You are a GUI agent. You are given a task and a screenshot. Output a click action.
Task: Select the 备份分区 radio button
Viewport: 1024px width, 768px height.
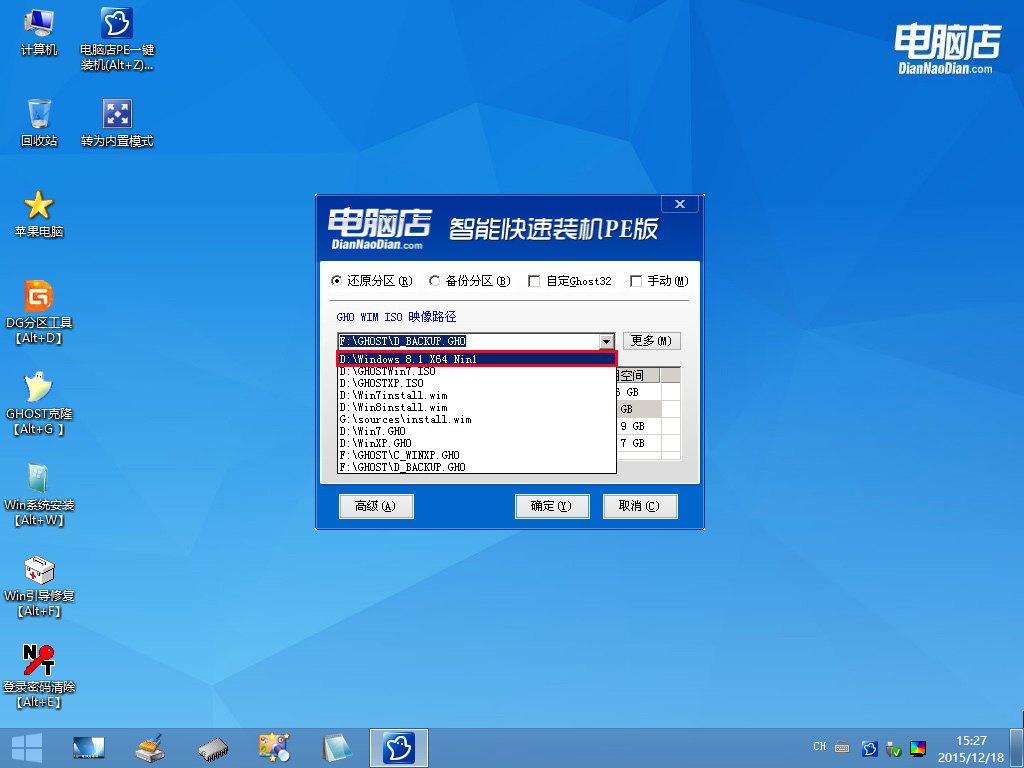pos(435,281)
